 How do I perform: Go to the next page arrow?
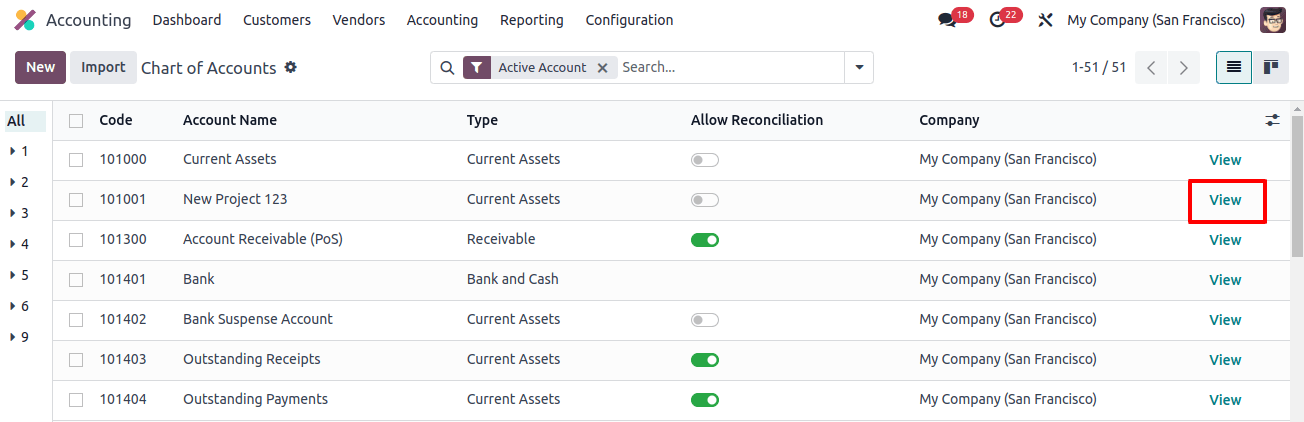(1184, 68)
